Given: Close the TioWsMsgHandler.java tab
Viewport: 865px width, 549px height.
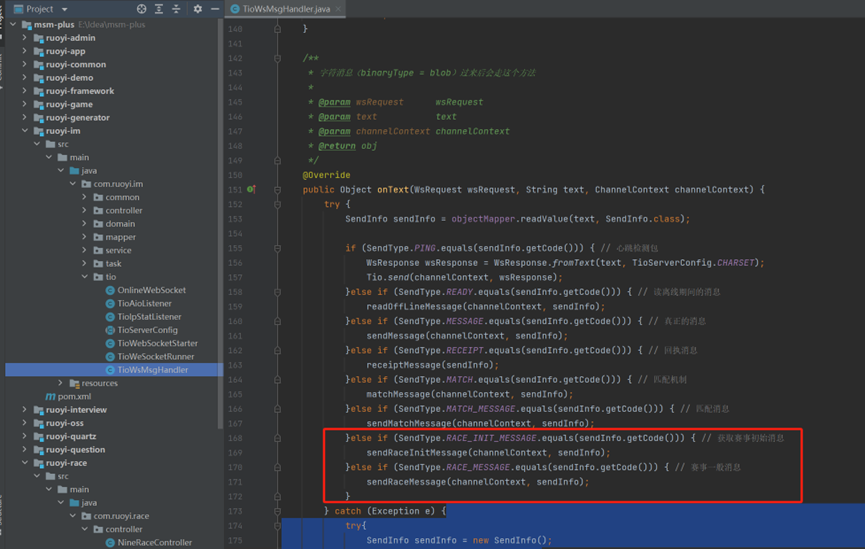Looking at the screenshot, I should [x=338, y=9].
